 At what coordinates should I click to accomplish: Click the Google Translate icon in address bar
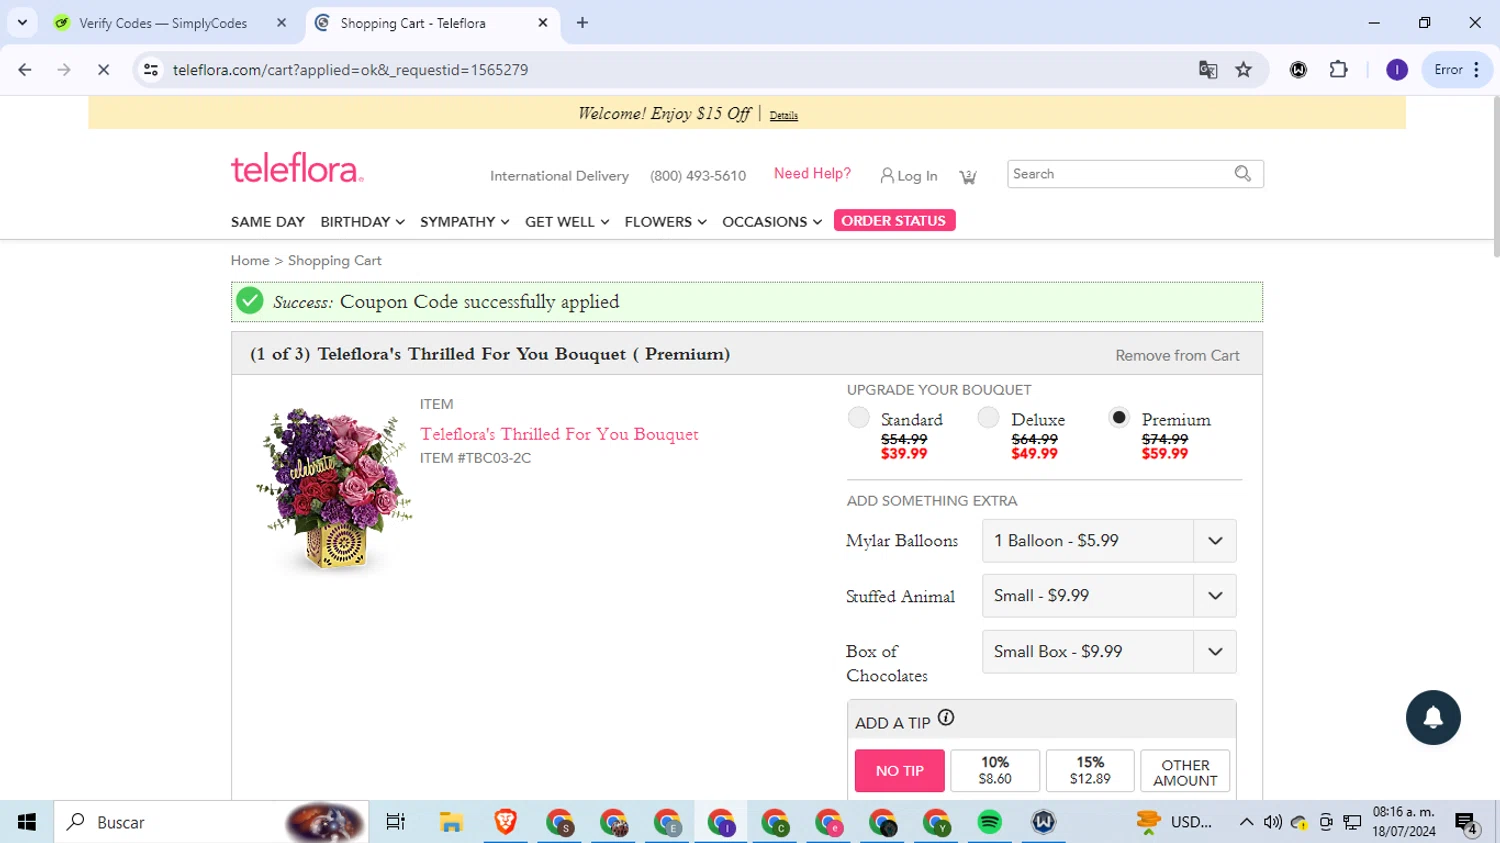[1208, 70]
